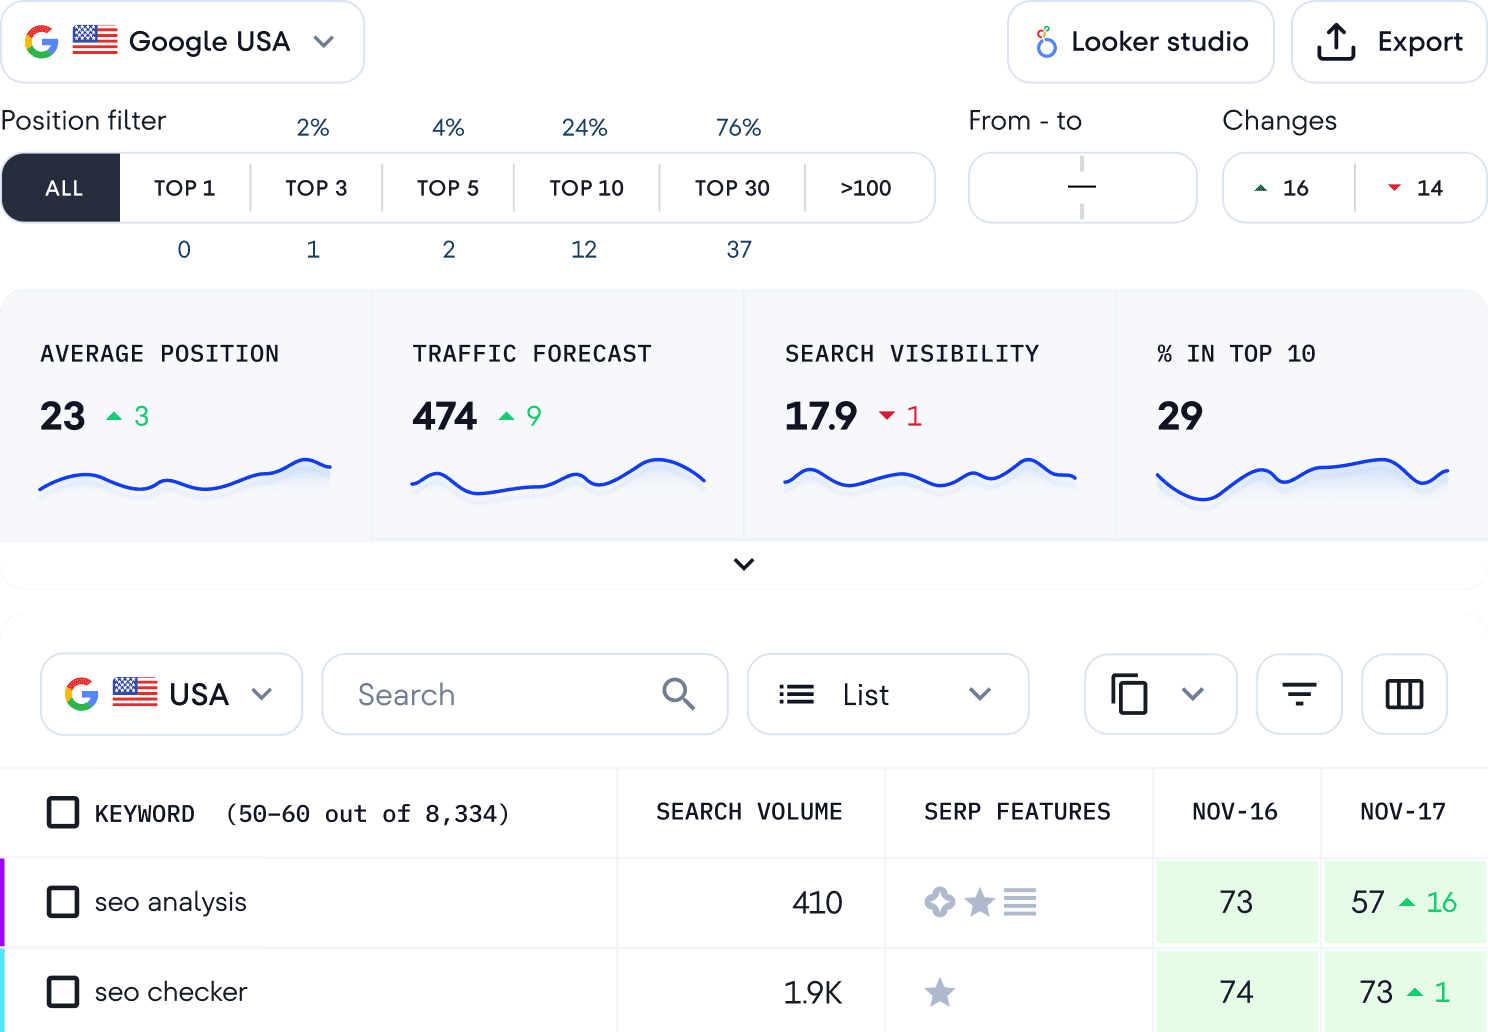
Task: Click the Looker Studio logo icon
Action: (1046, 42)
